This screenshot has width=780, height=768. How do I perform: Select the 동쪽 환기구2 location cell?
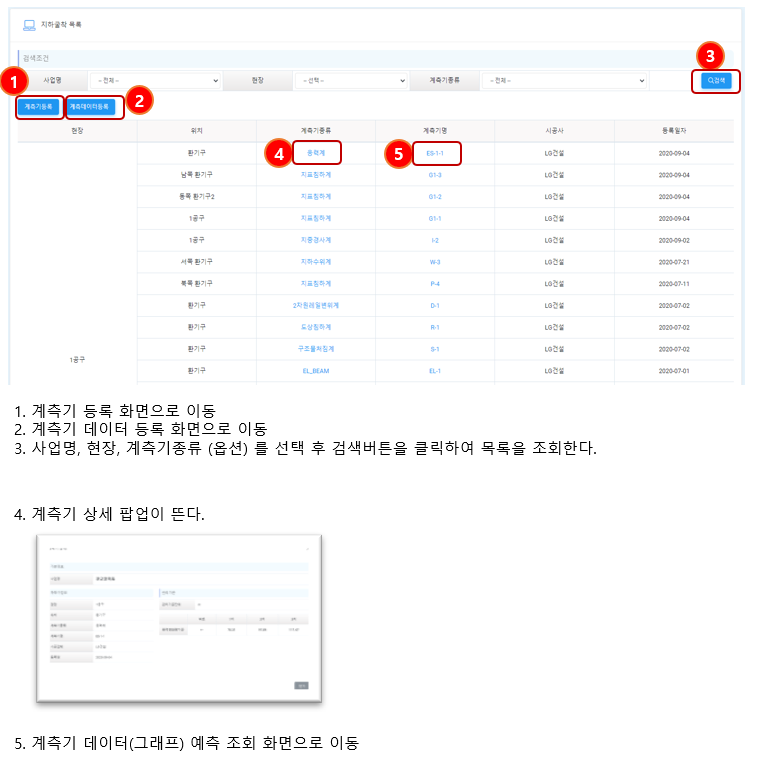[x=196, y=197]
